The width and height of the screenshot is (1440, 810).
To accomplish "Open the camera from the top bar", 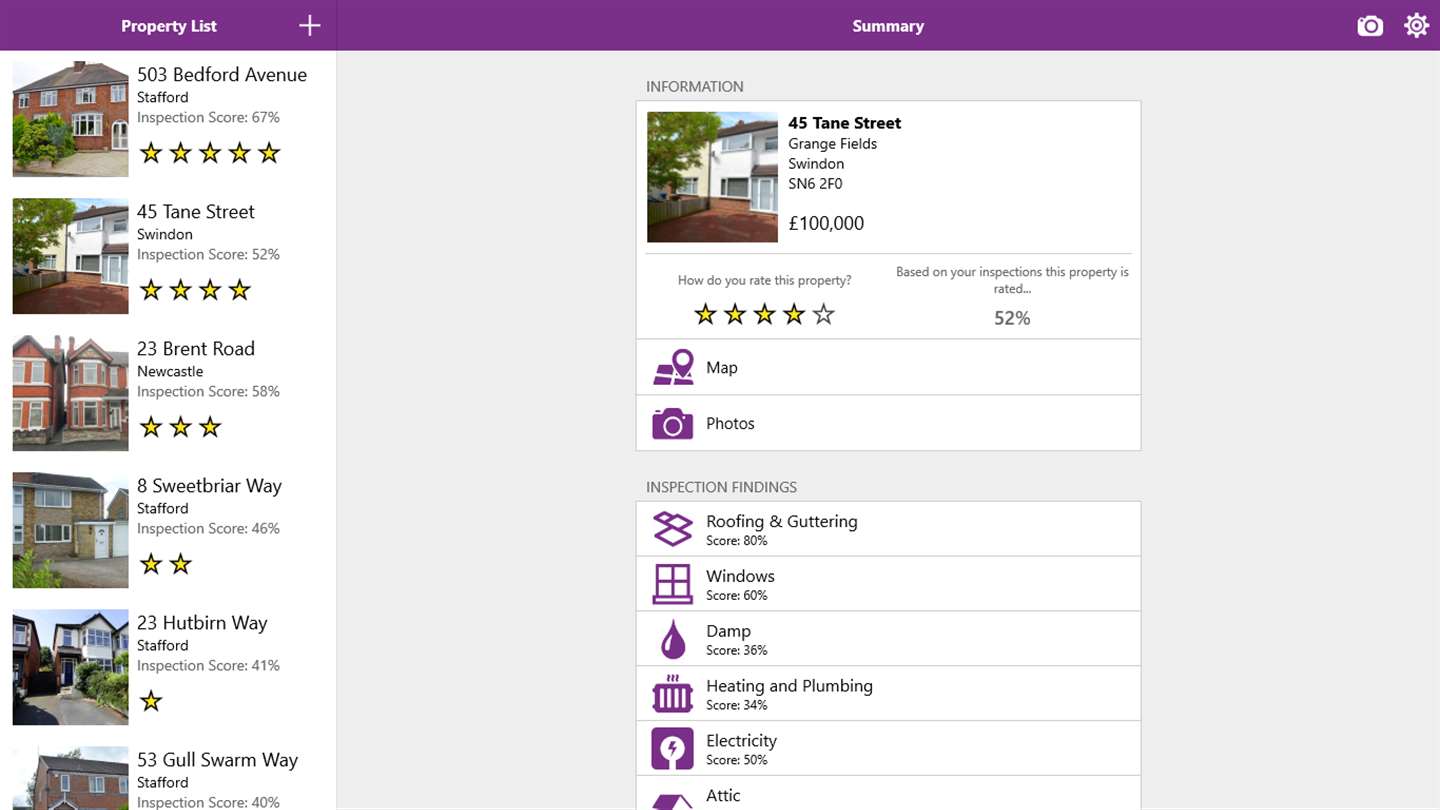I will tap(1370, 26).
